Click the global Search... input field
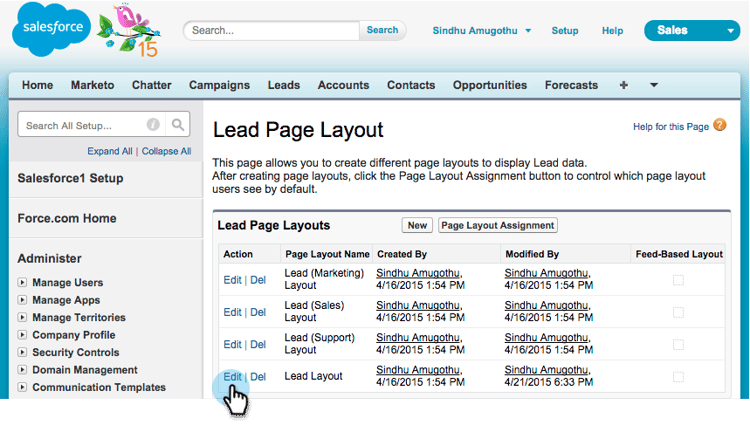This screenshot has width=750, height=425. (x=272, y=31)
